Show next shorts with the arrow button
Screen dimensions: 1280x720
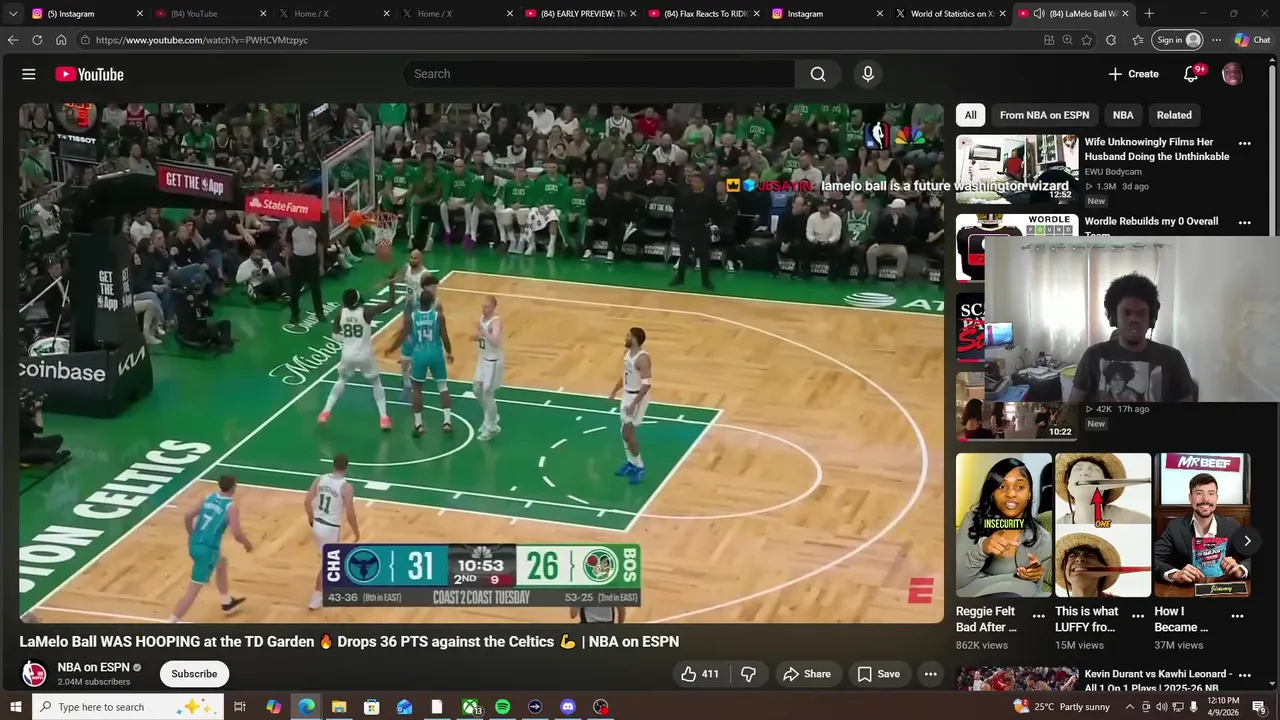[x=1247, y=541]
